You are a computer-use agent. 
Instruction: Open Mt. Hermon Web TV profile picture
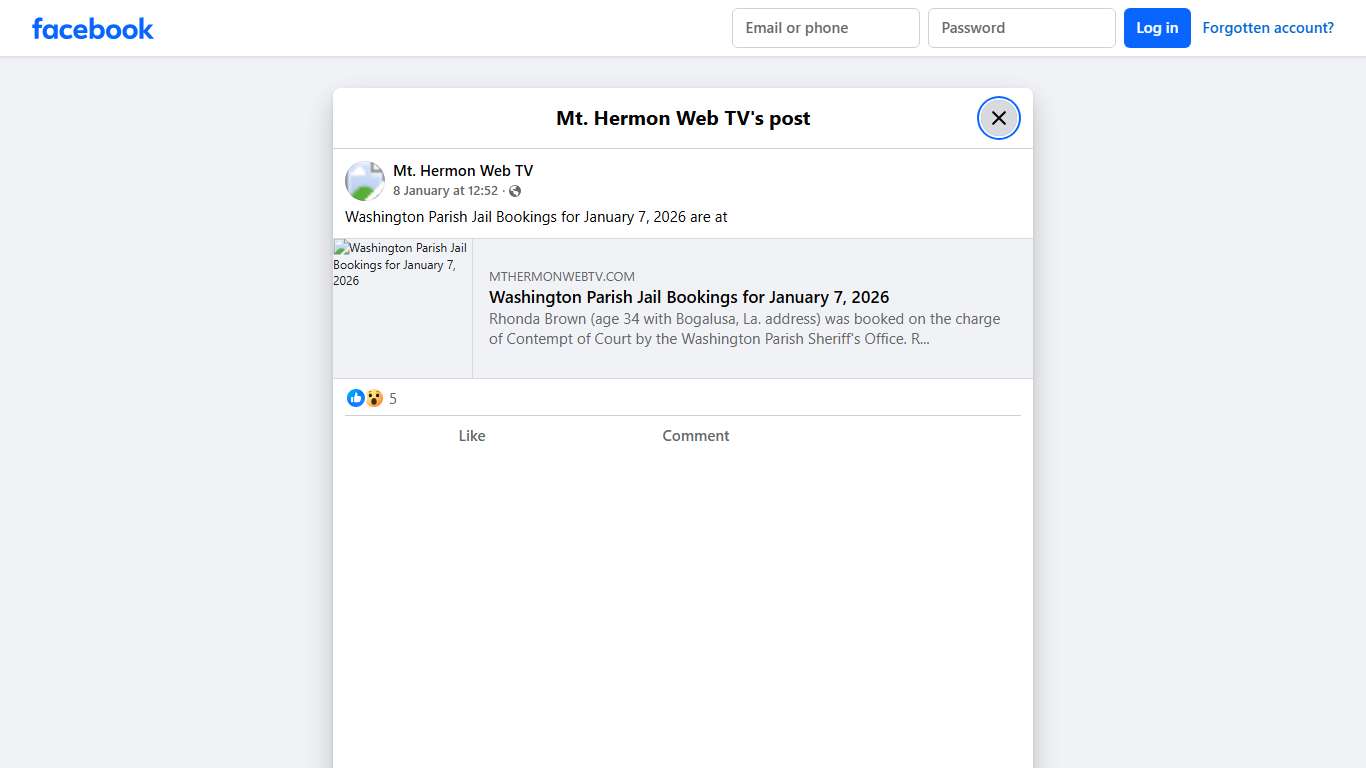(x=365, y=181)
